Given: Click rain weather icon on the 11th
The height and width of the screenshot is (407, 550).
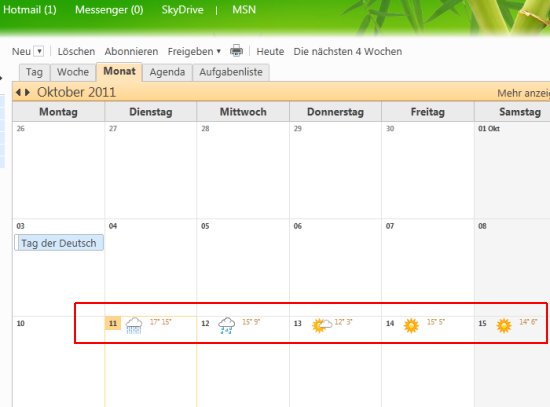Looking at the screenshot, I should pos(134,326).
